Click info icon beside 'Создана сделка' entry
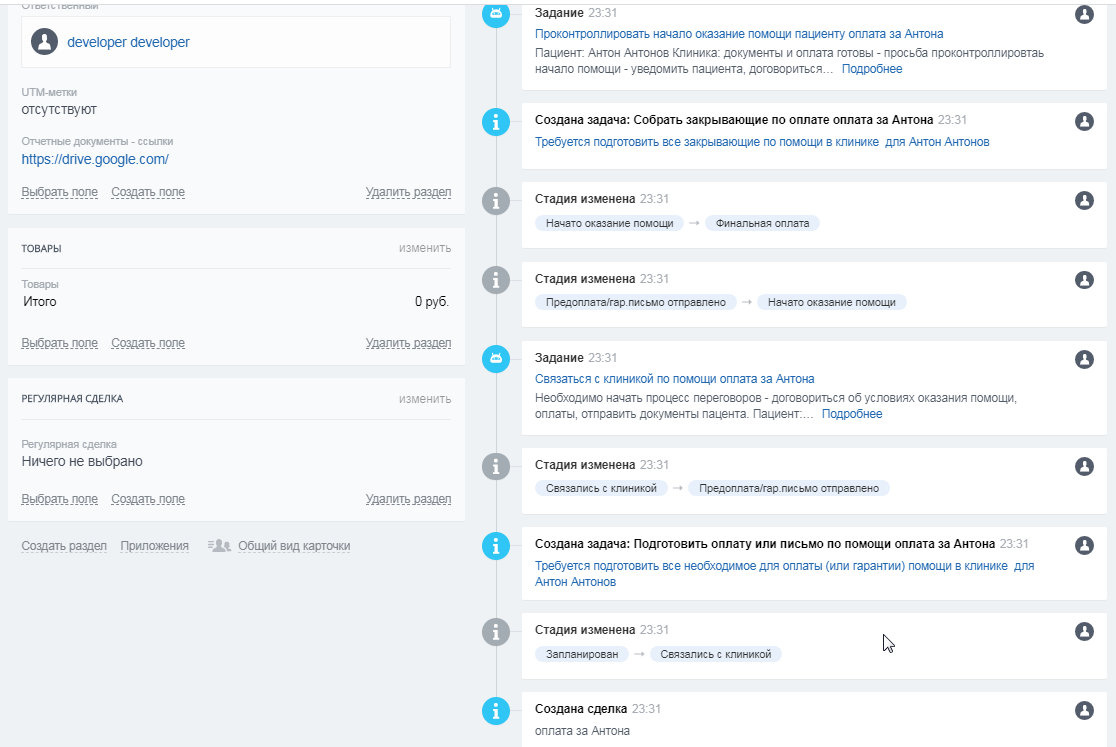Image resolution: width=1116 pixels, height=747 pixels. pyautogui.click(x=496, y=711)
